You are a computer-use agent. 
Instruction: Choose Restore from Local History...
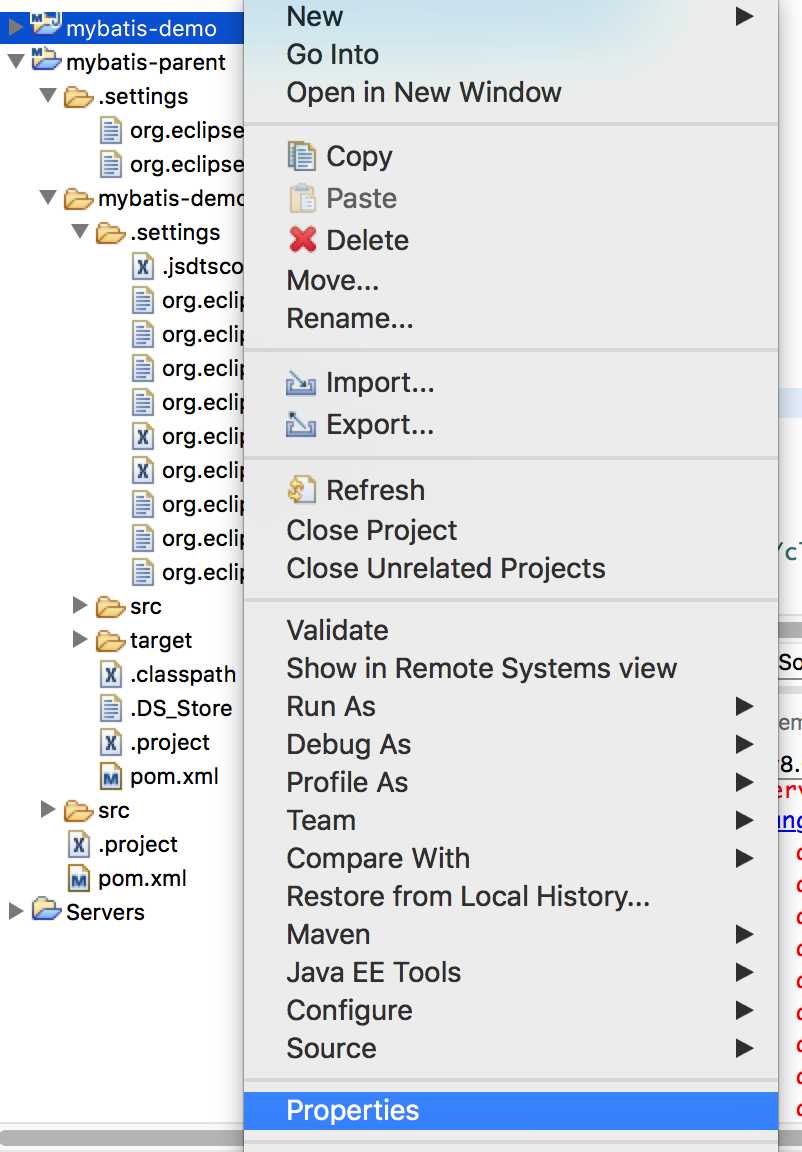click(511, 897)
